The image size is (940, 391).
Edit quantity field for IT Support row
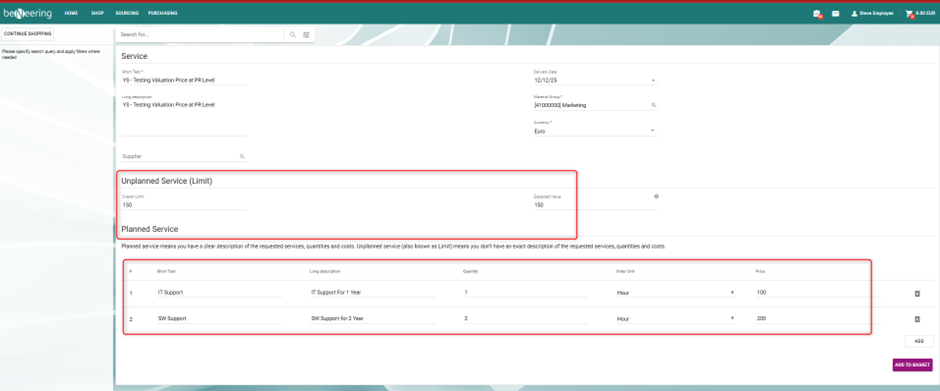(526, 293)
